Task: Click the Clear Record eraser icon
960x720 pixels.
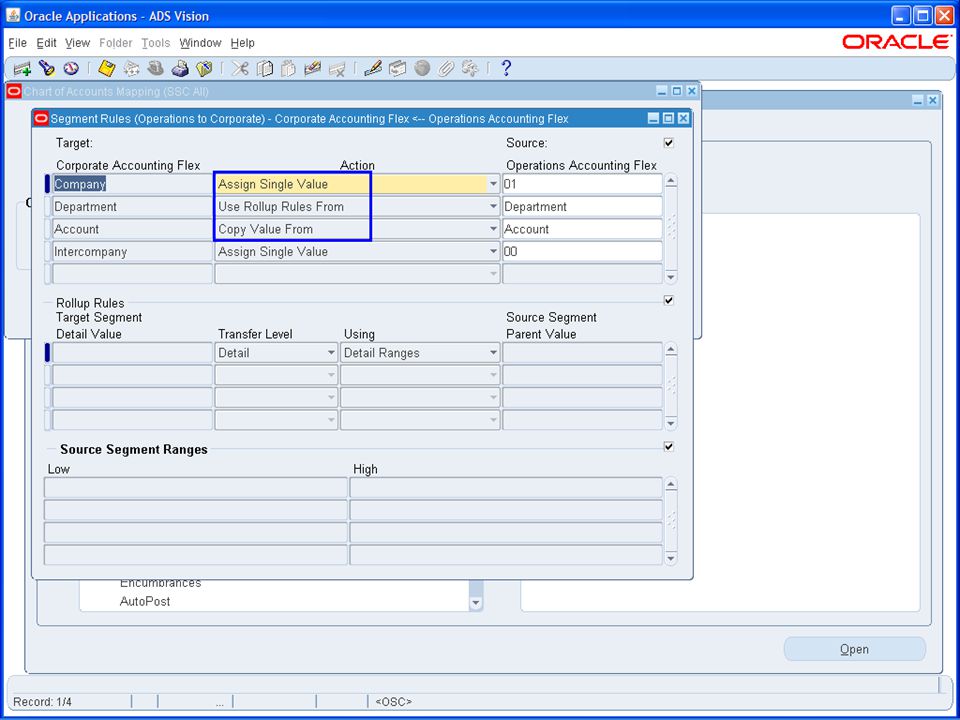Action: point(313,69)
